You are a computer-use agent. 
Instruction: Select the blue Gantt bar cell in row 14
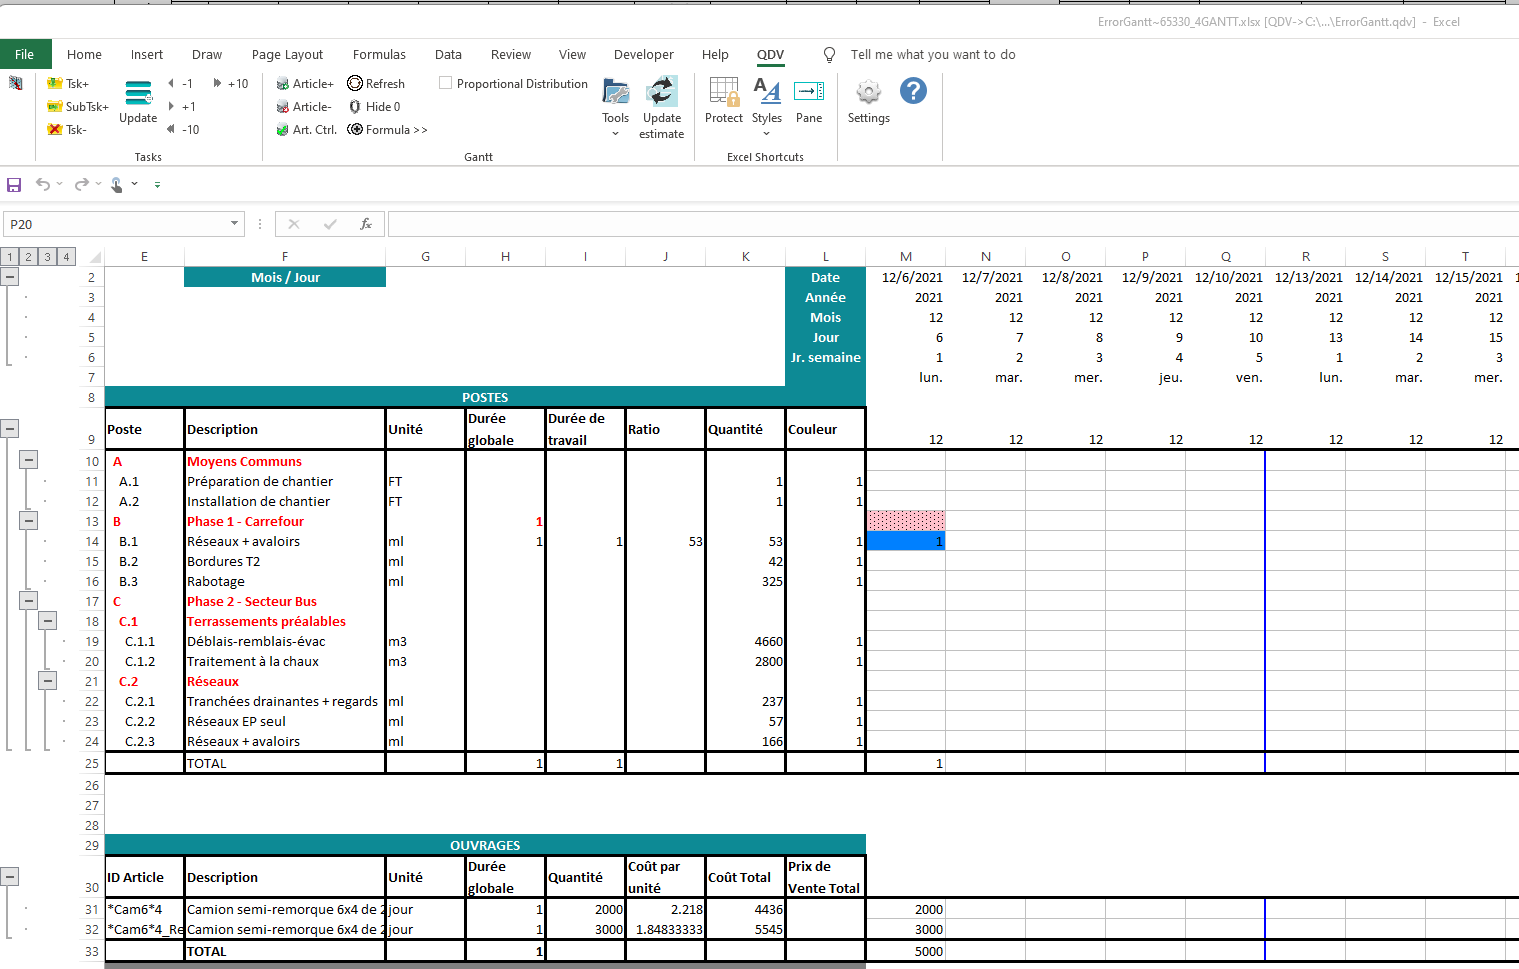click(905, 541)
